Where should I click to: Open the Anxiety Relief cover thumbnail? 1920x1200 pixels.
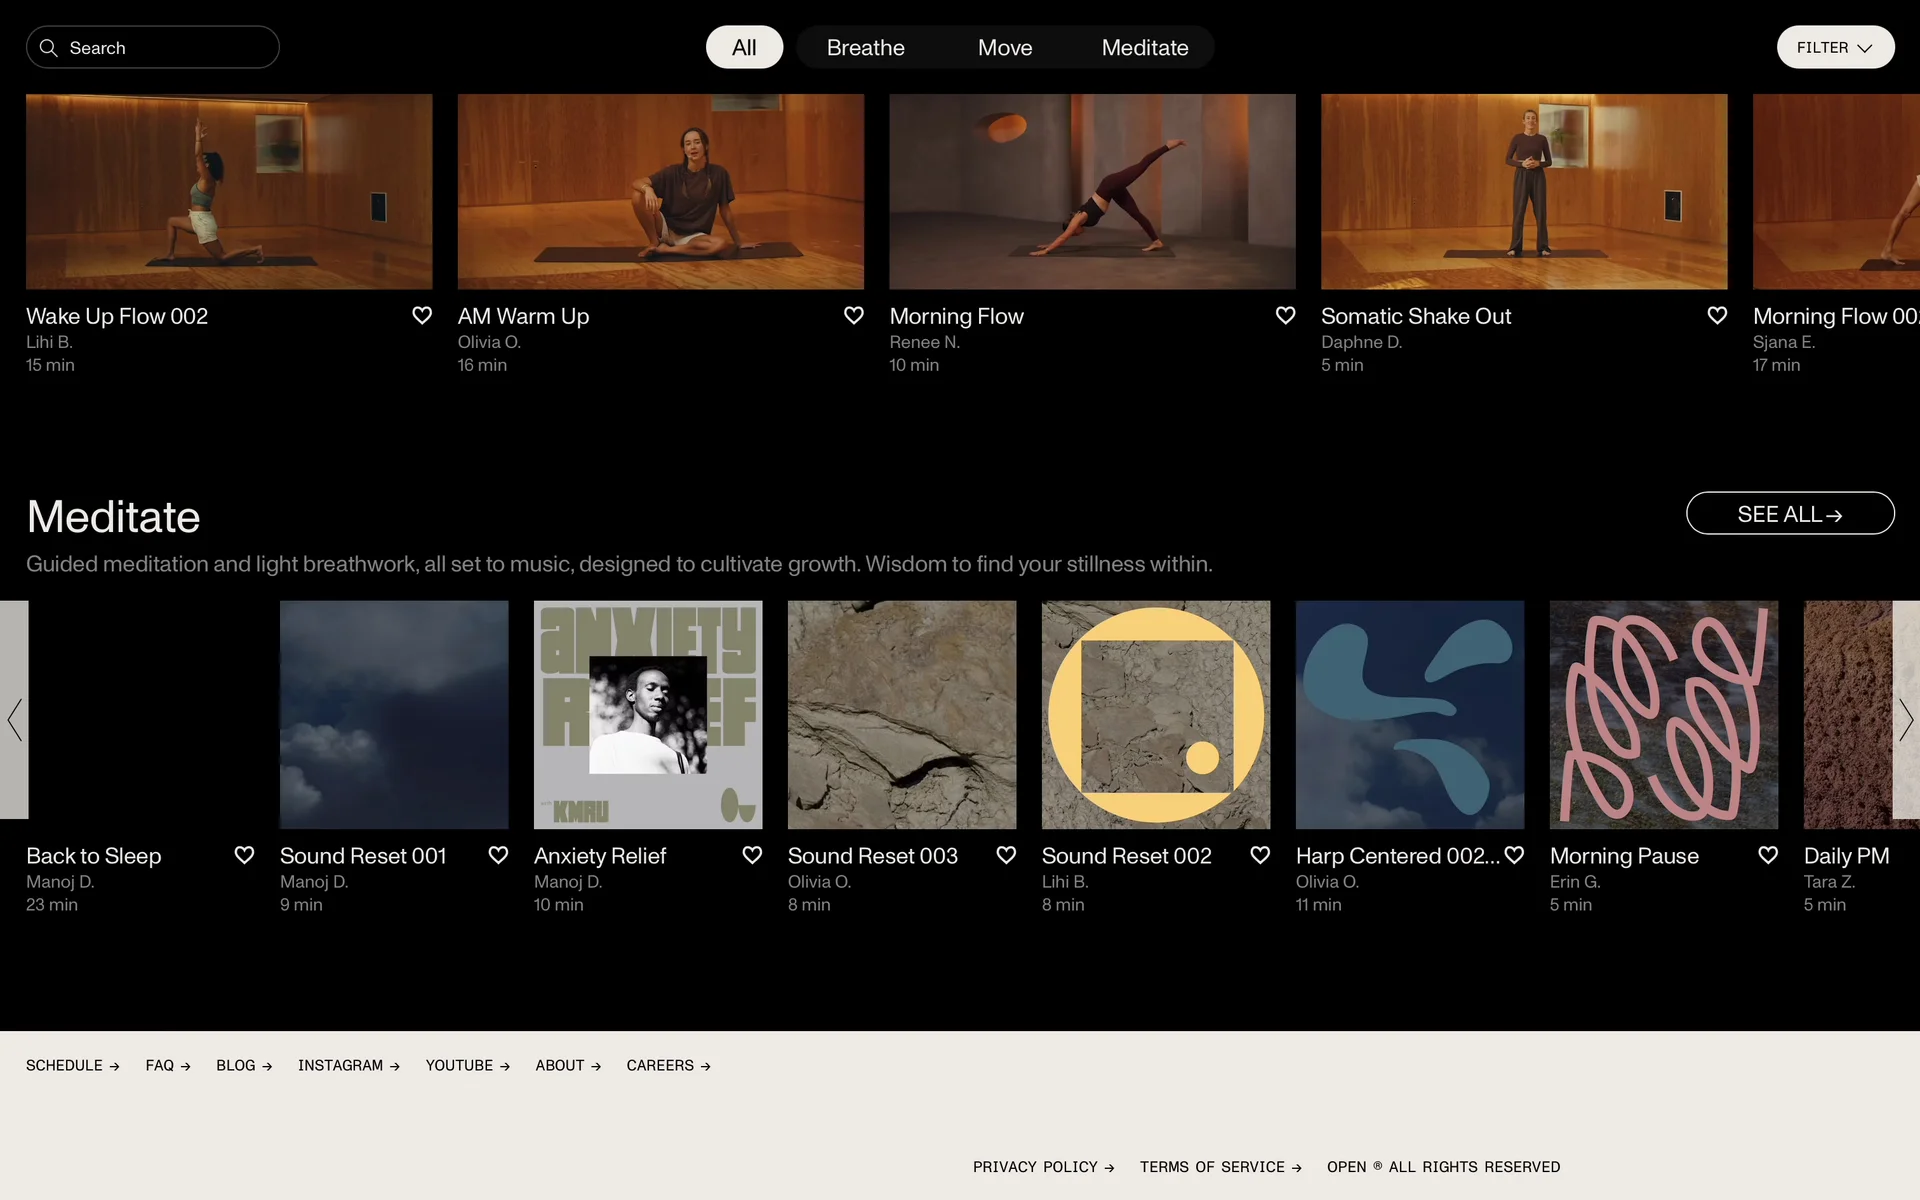click(648, 714)
